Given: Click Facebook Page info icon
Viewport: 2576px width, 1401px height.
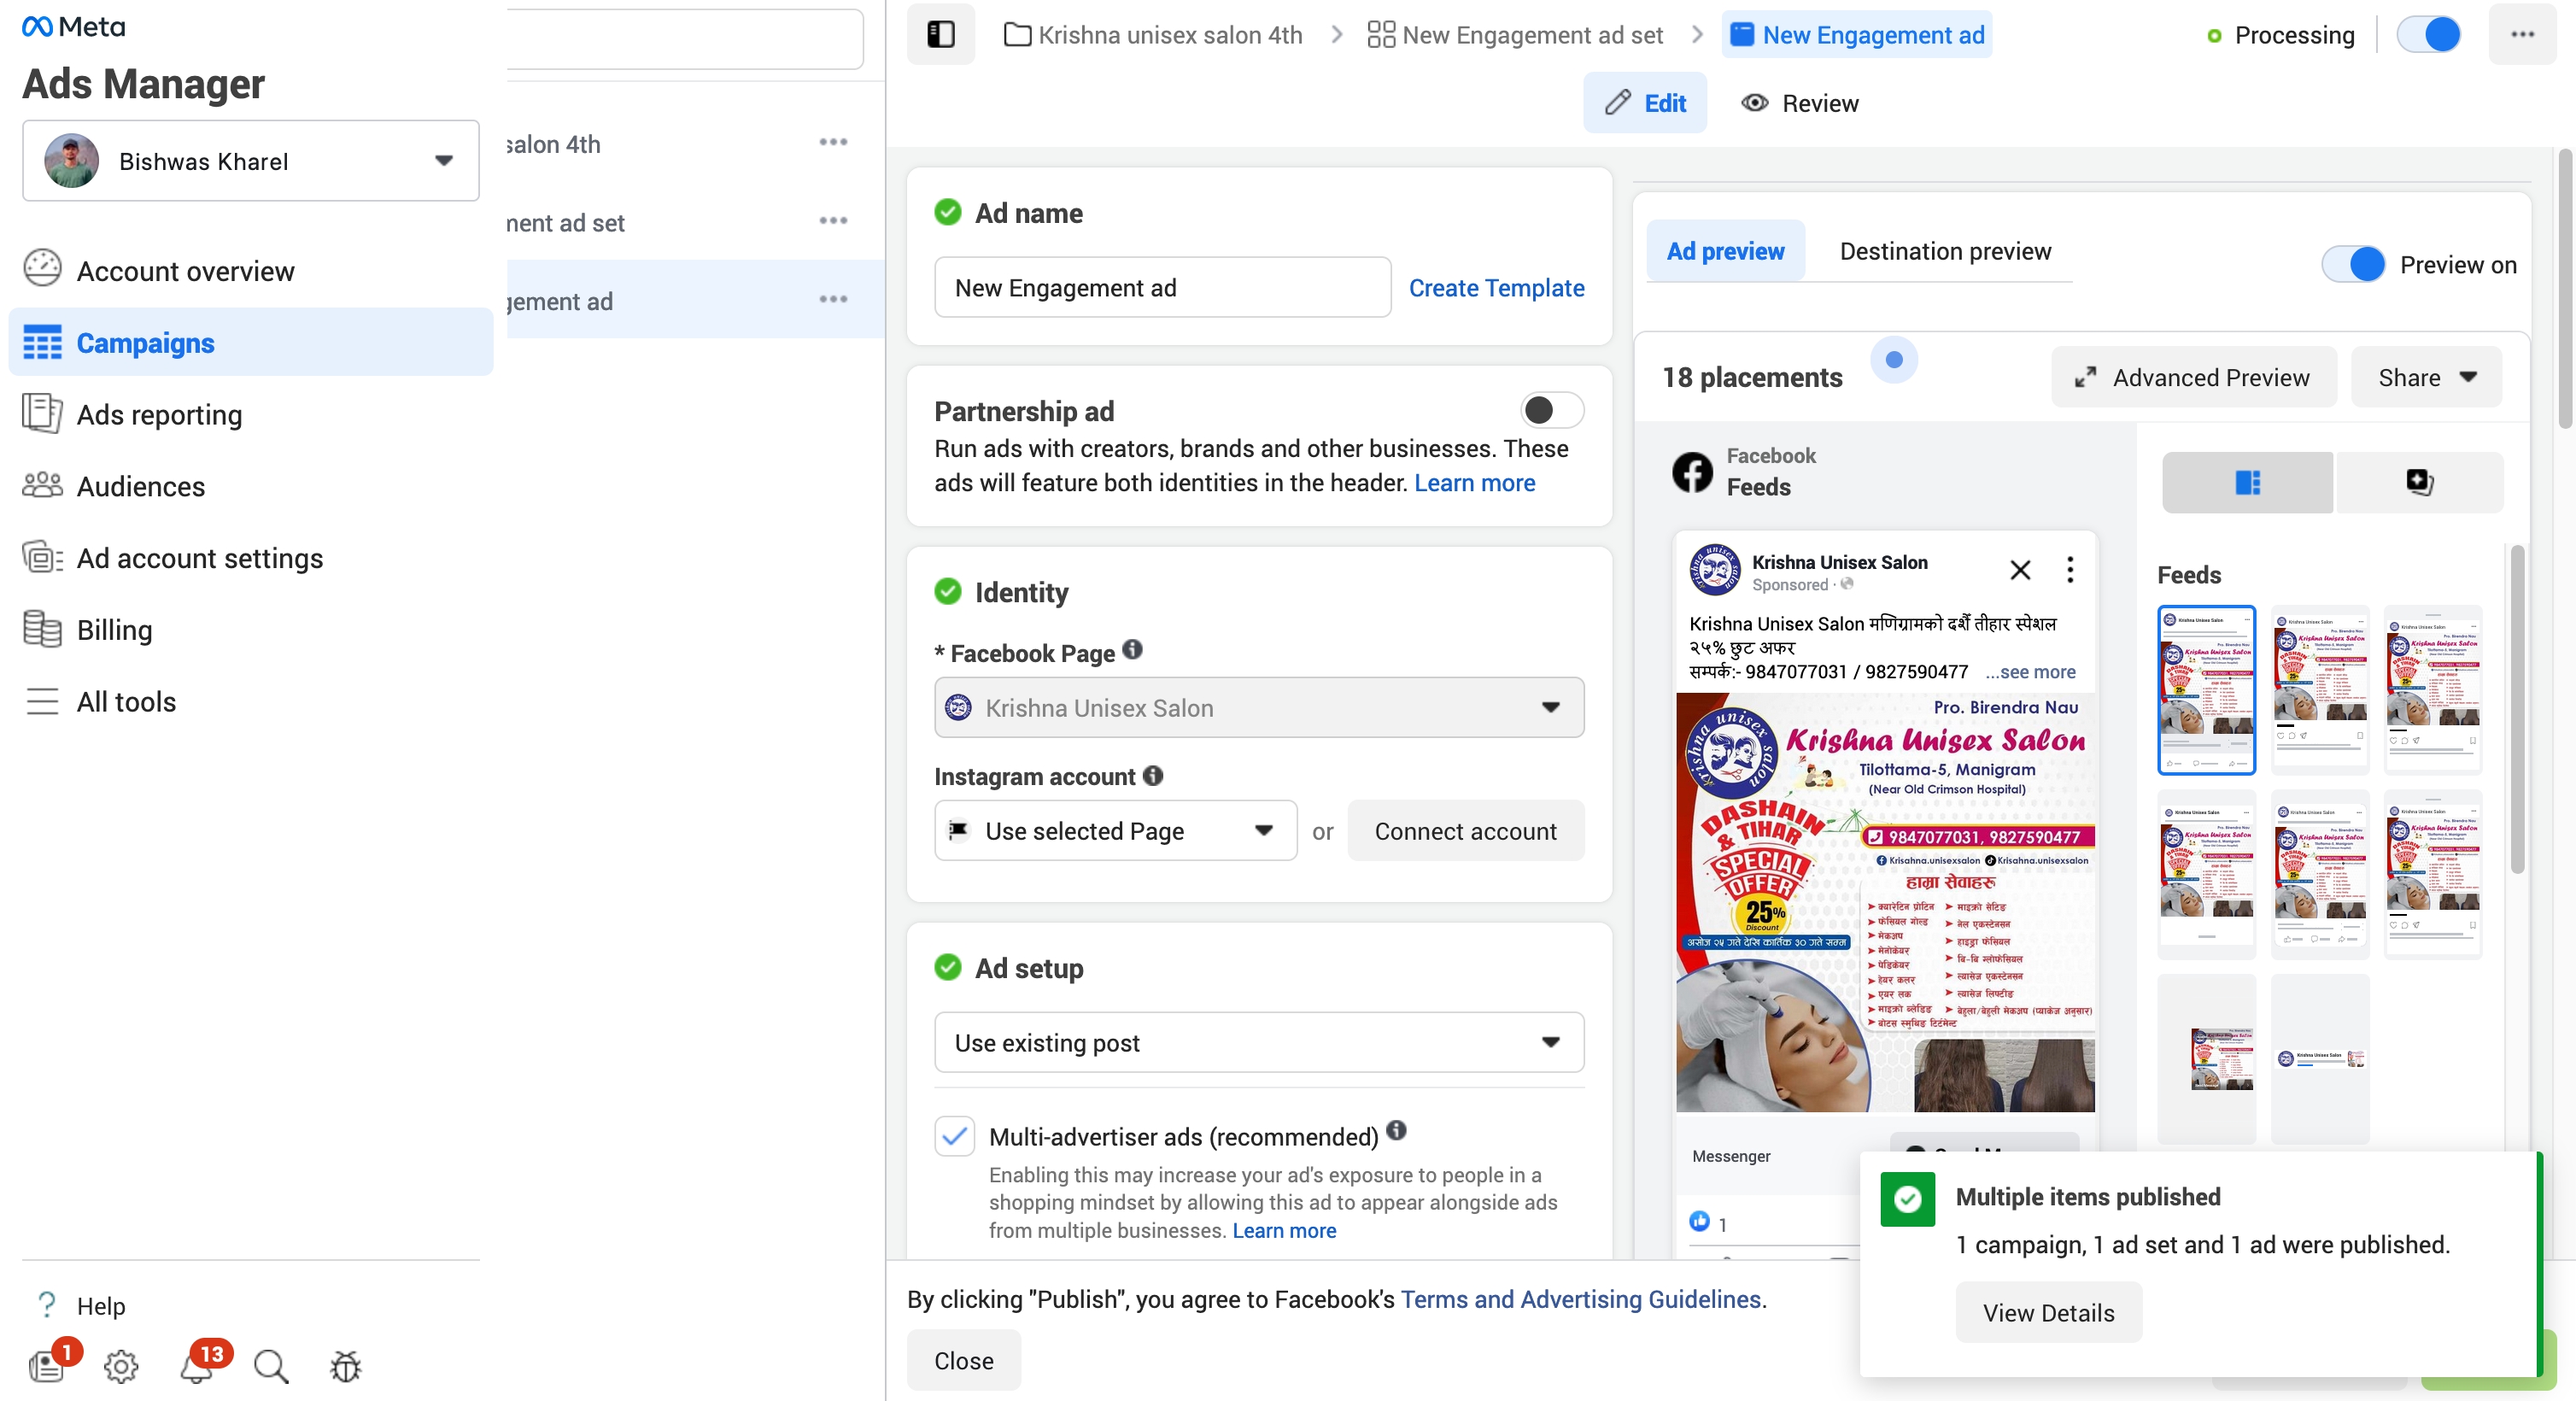Looking at the screenshot, I should pyautogui.click(x=1132, y=650).
